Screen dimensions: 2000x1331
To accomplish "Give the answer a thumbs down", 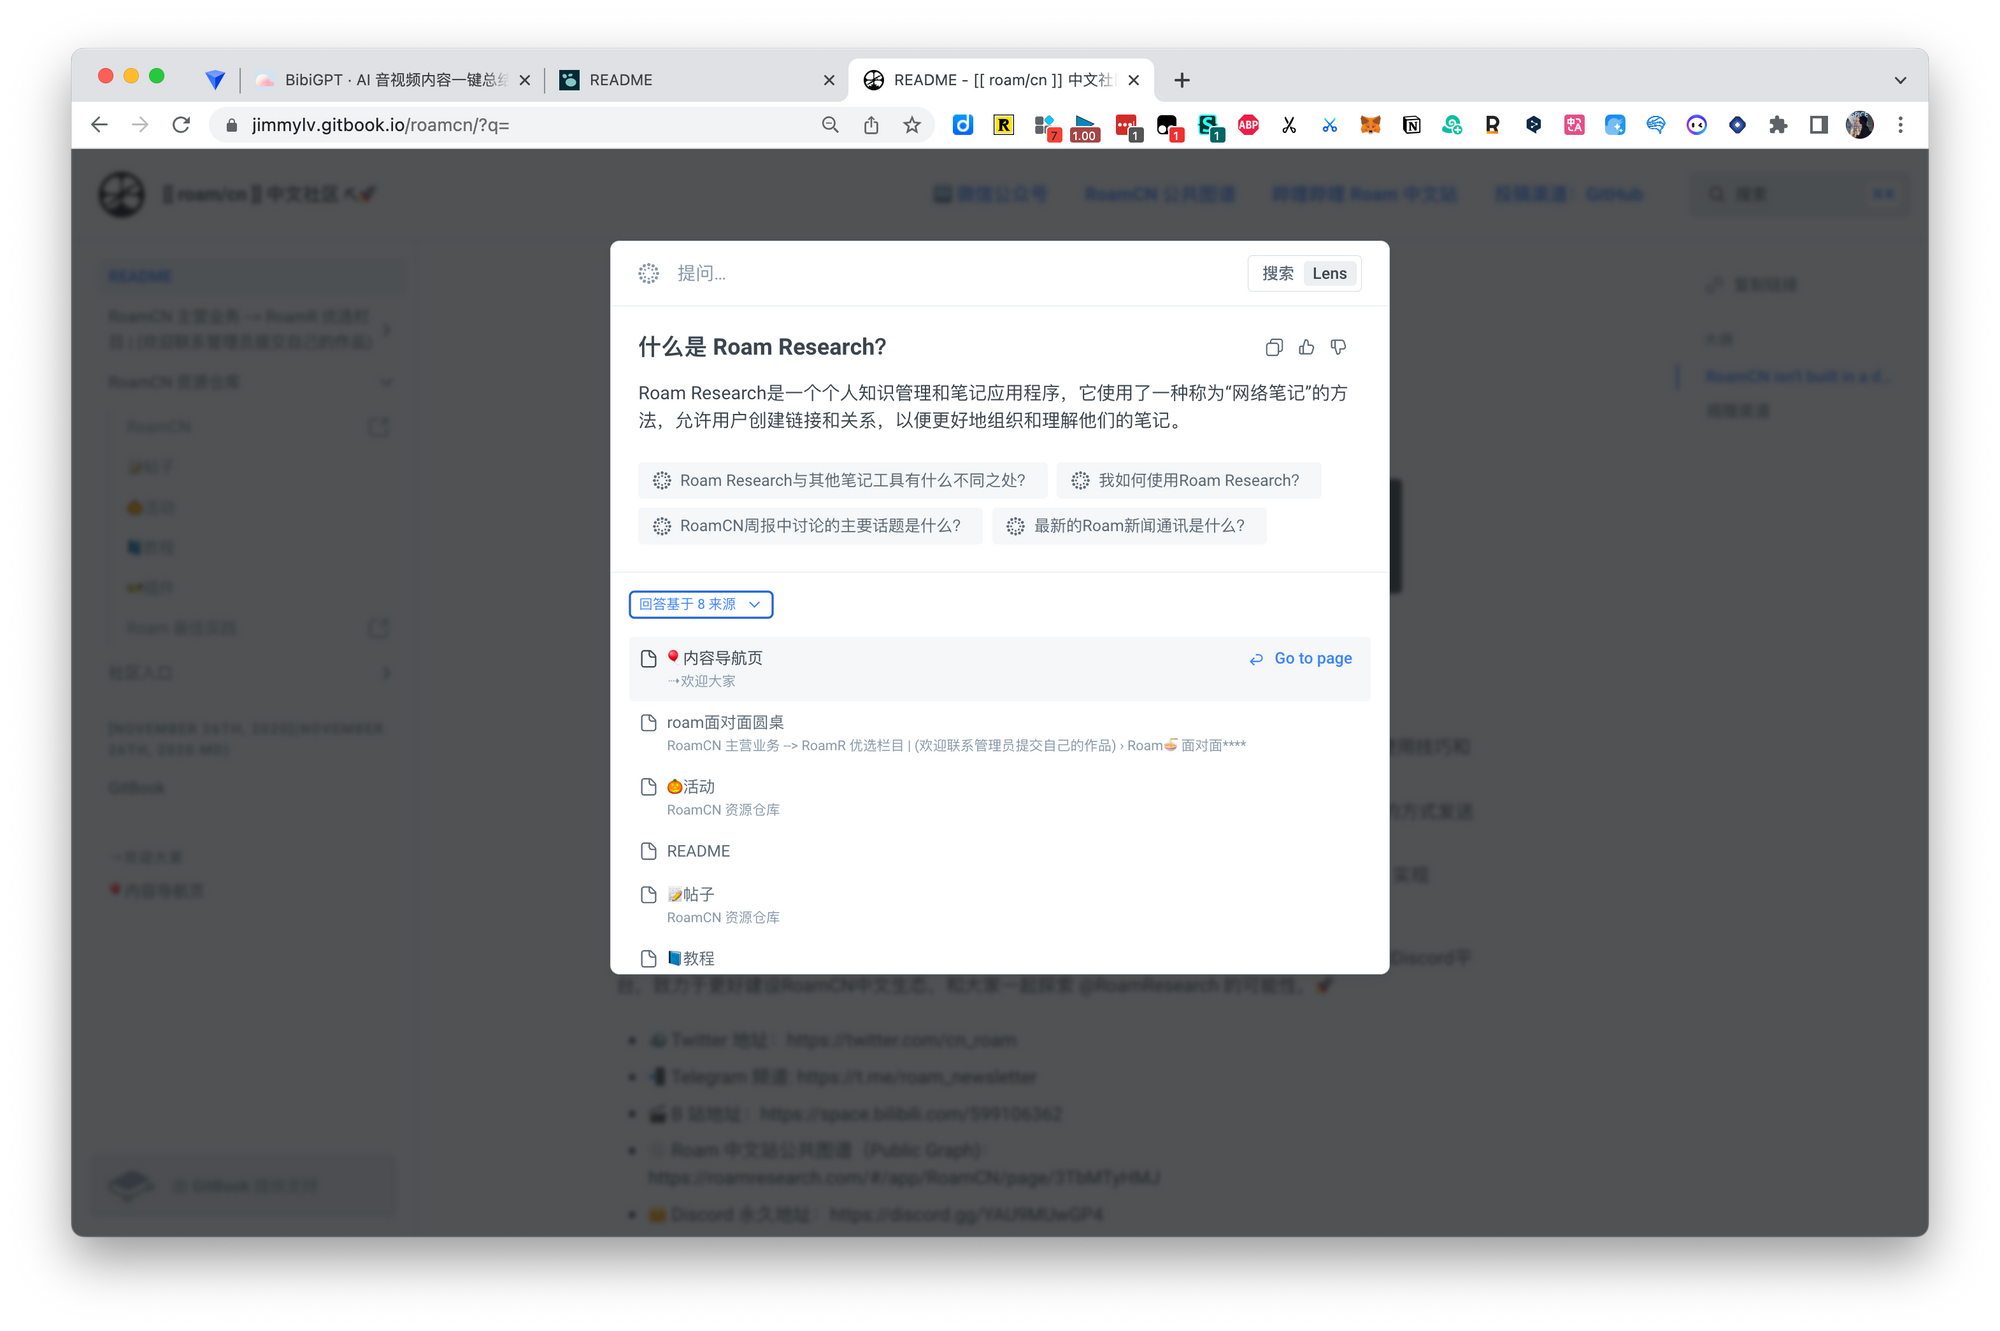I will coord(1338,347).
